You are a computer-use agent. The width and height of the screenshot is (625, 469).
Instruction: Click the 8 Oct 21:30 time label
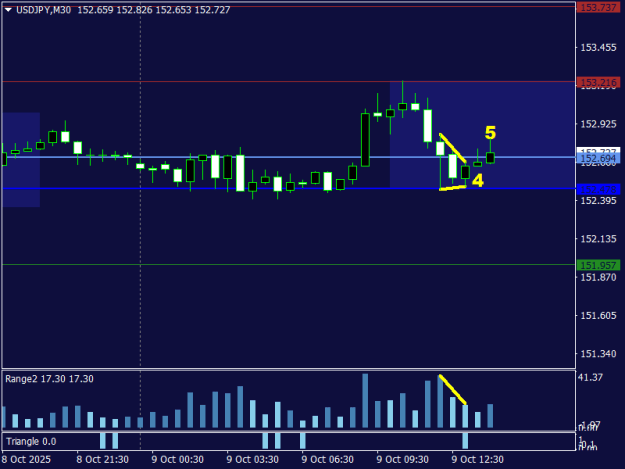[102, 459]
